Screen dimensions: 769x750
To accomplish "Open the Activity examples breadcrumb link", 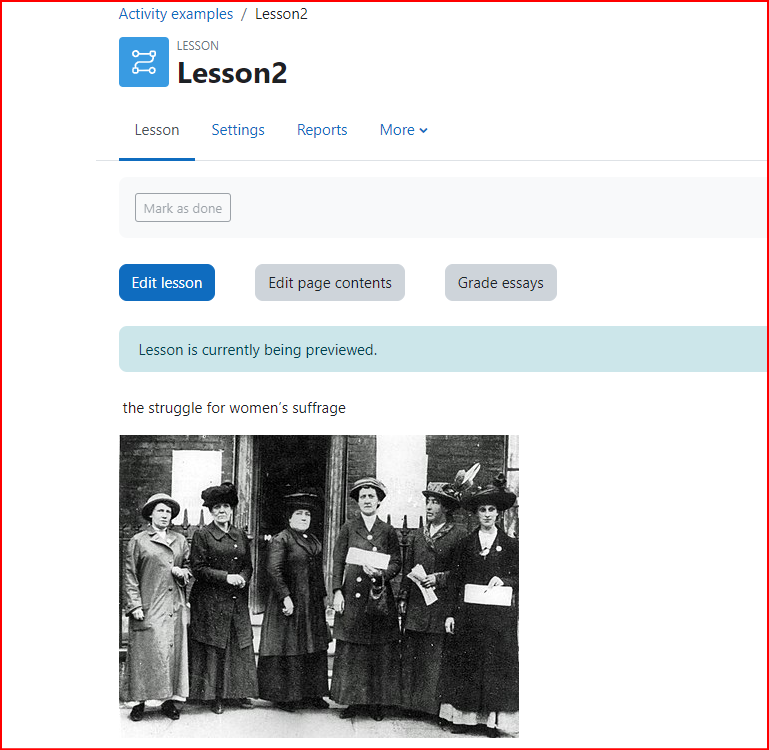I will click(x=176, y=14).
